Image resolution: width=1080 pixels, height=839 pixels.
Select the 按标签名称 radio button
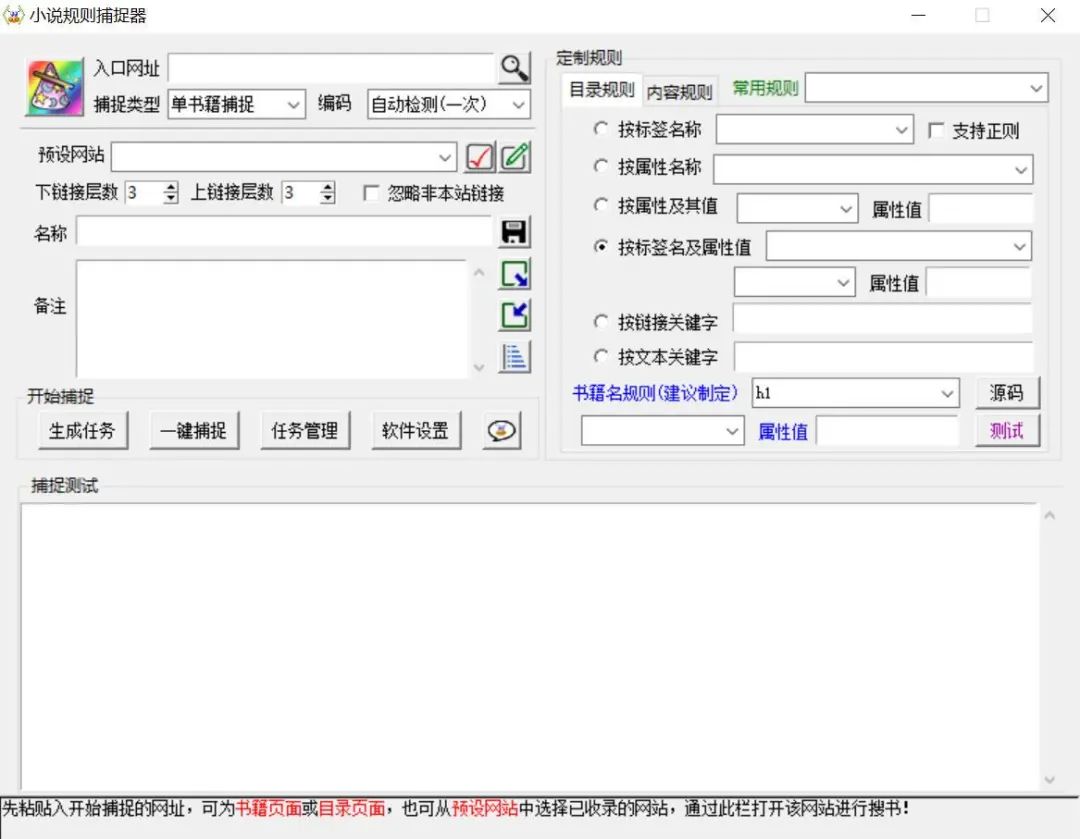click(x=601, y=129)
